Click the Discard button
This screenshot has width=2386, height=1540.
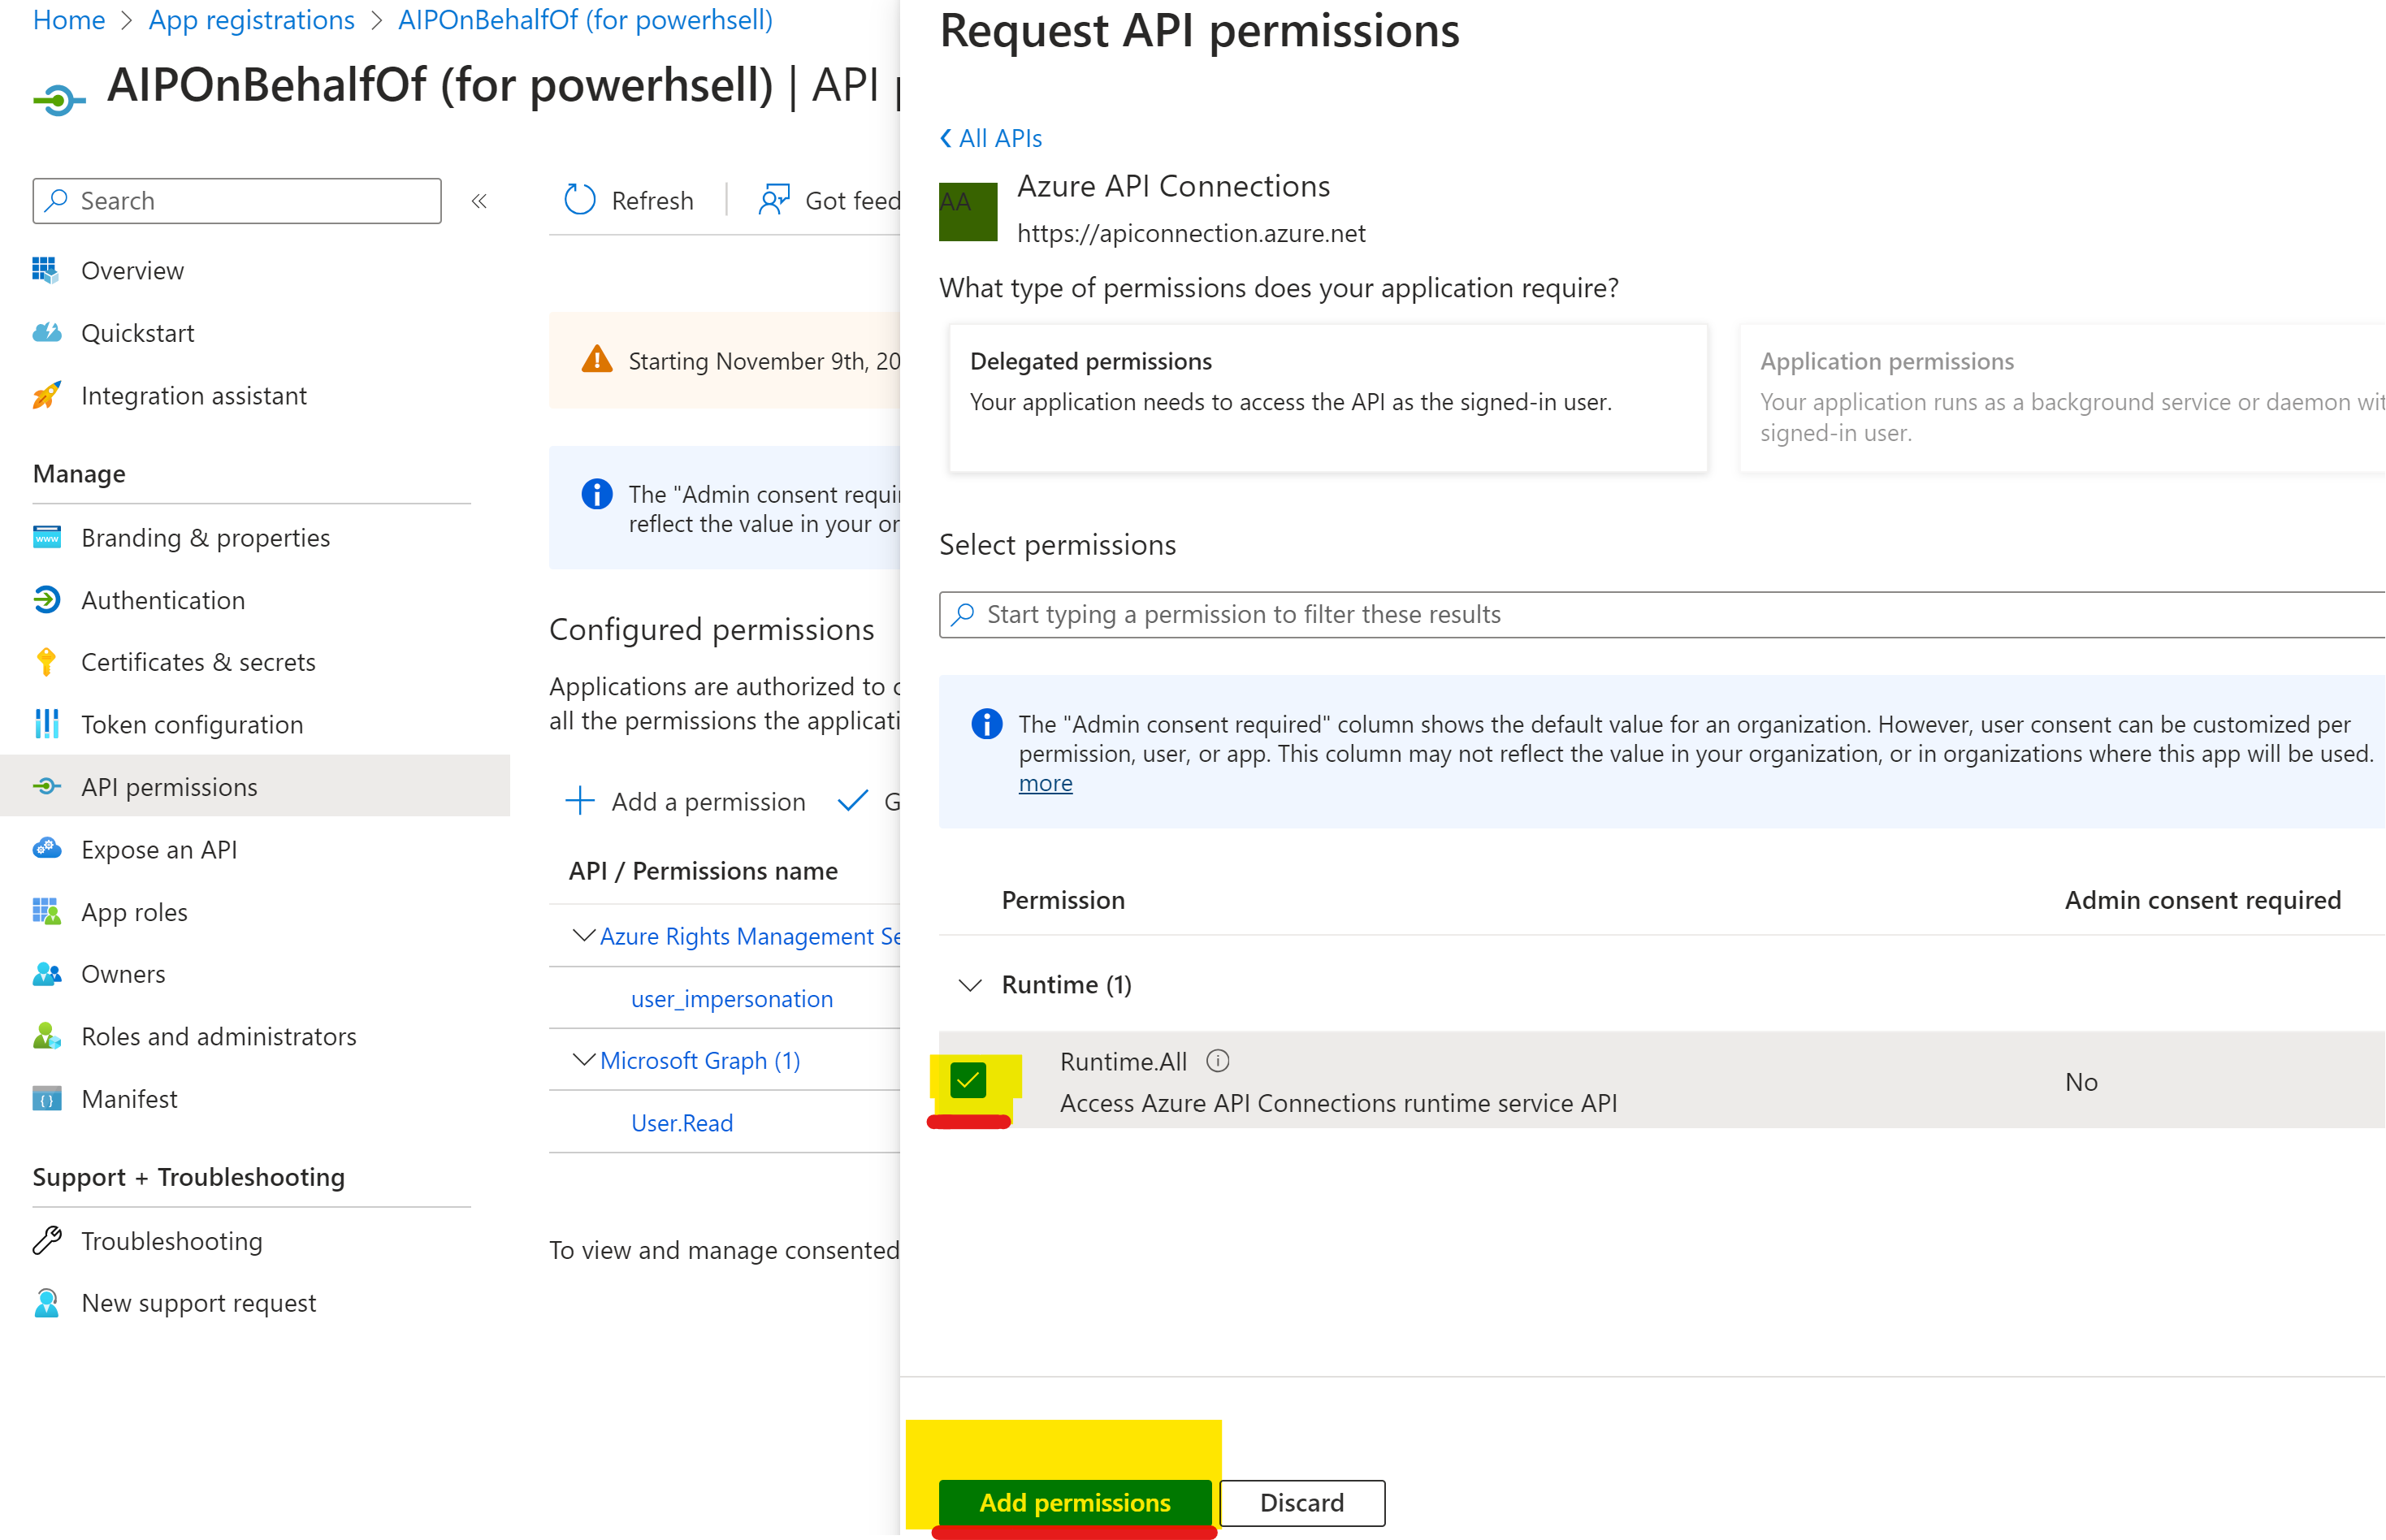(1302, 1503)
